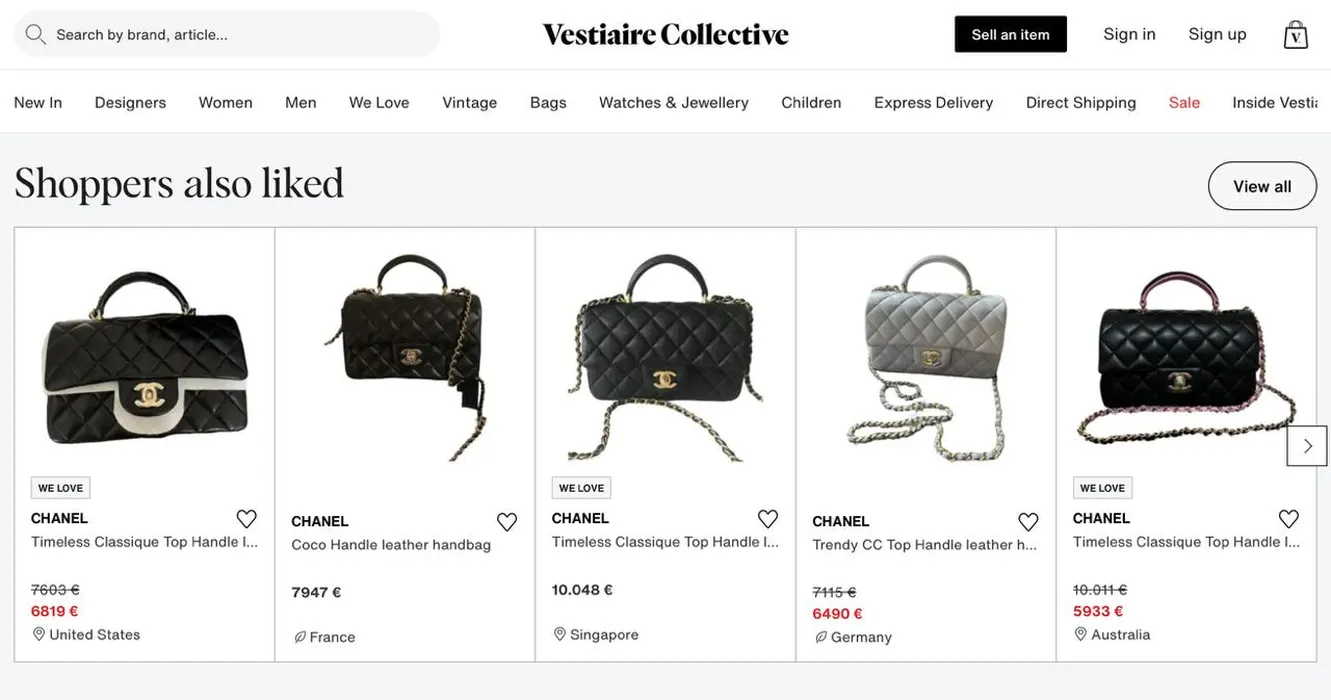Image resolution: width=1331 pixels, height=700 pixels.
Task: Open the Coco Handle bag photo
Action: click(x=405, y=355)
